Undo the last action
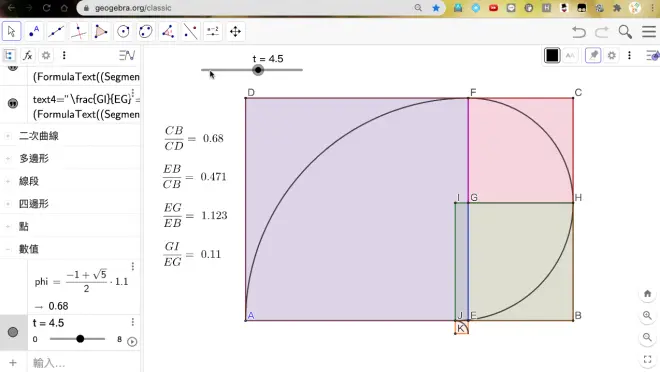660x372 pixels. (579, 32)
